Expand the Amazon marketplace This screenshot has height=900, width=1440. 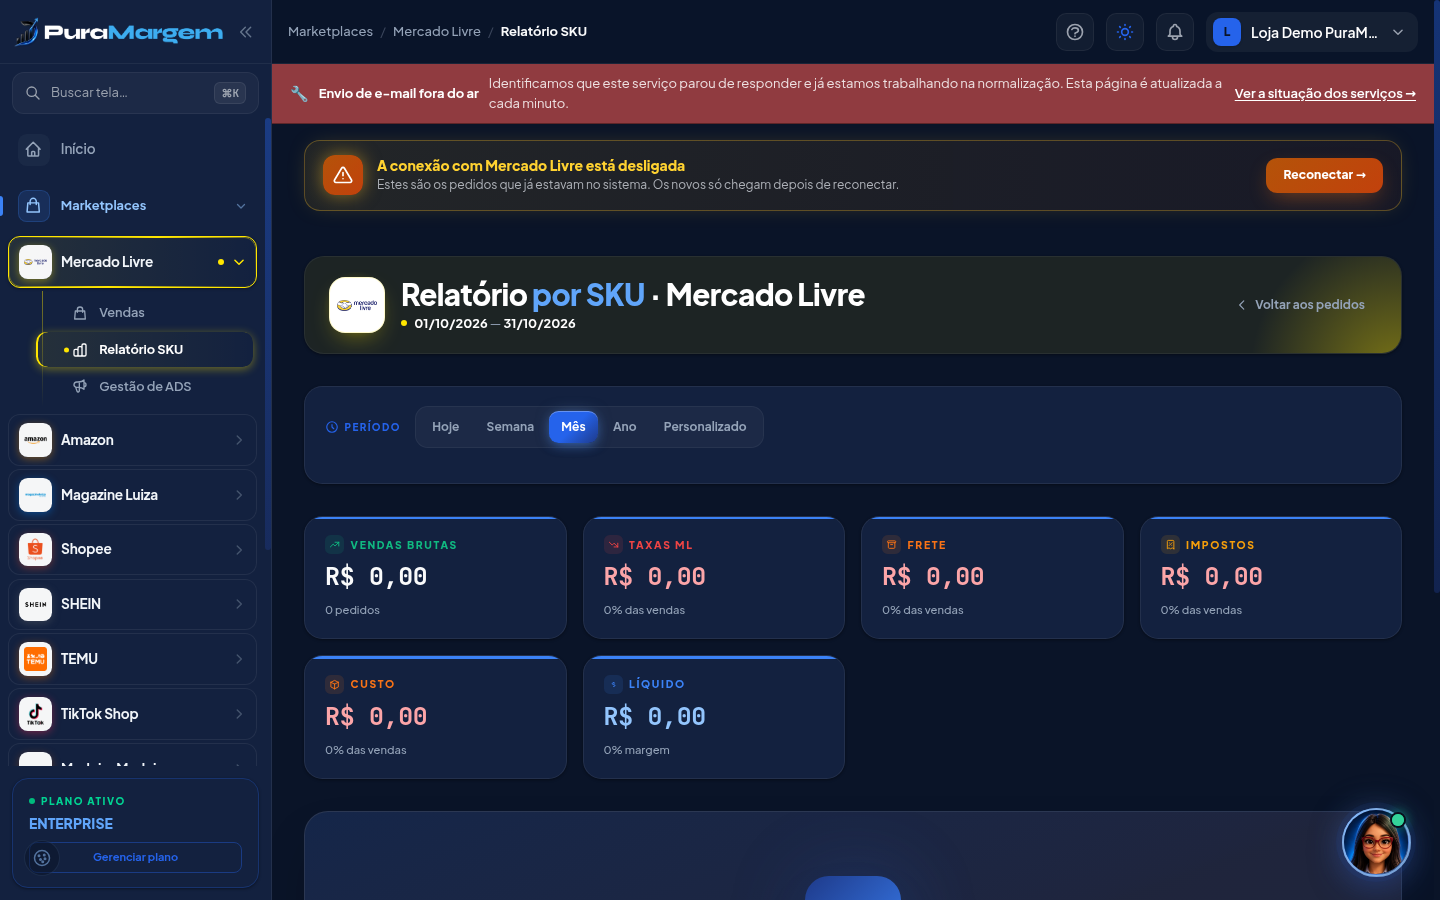coord(132,440)
